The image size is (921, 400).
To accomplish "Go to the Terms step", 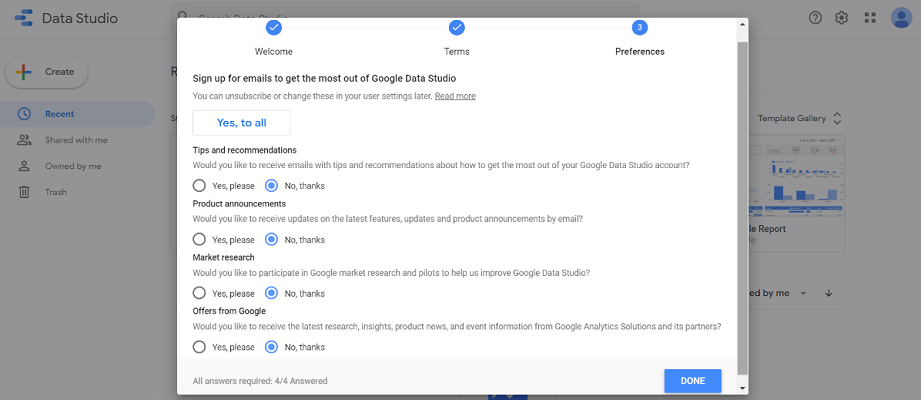I will click(456, 28).
